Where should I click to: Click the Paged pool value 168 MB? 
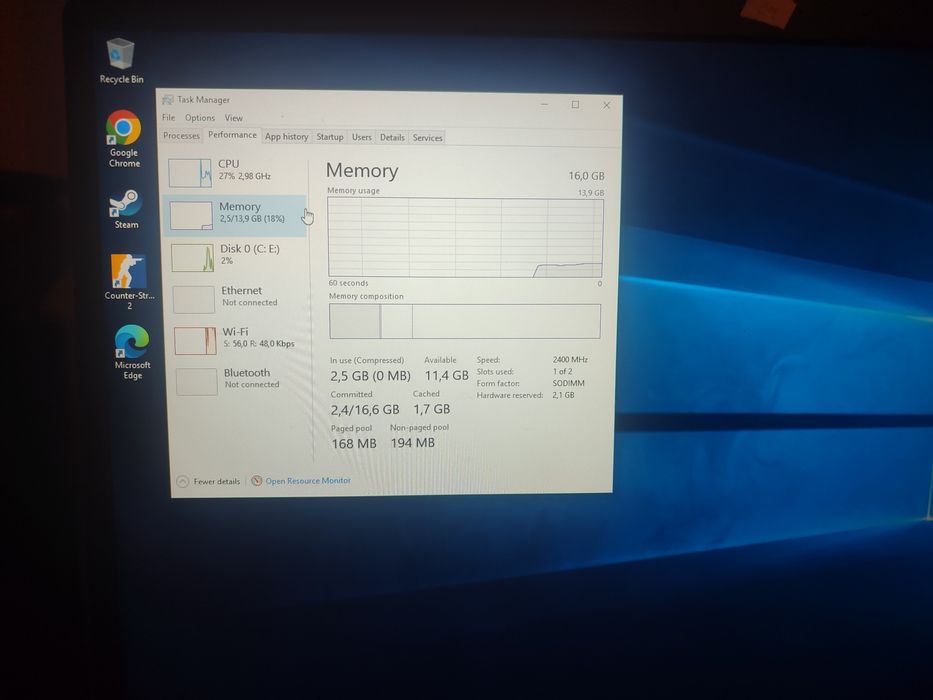354,443
